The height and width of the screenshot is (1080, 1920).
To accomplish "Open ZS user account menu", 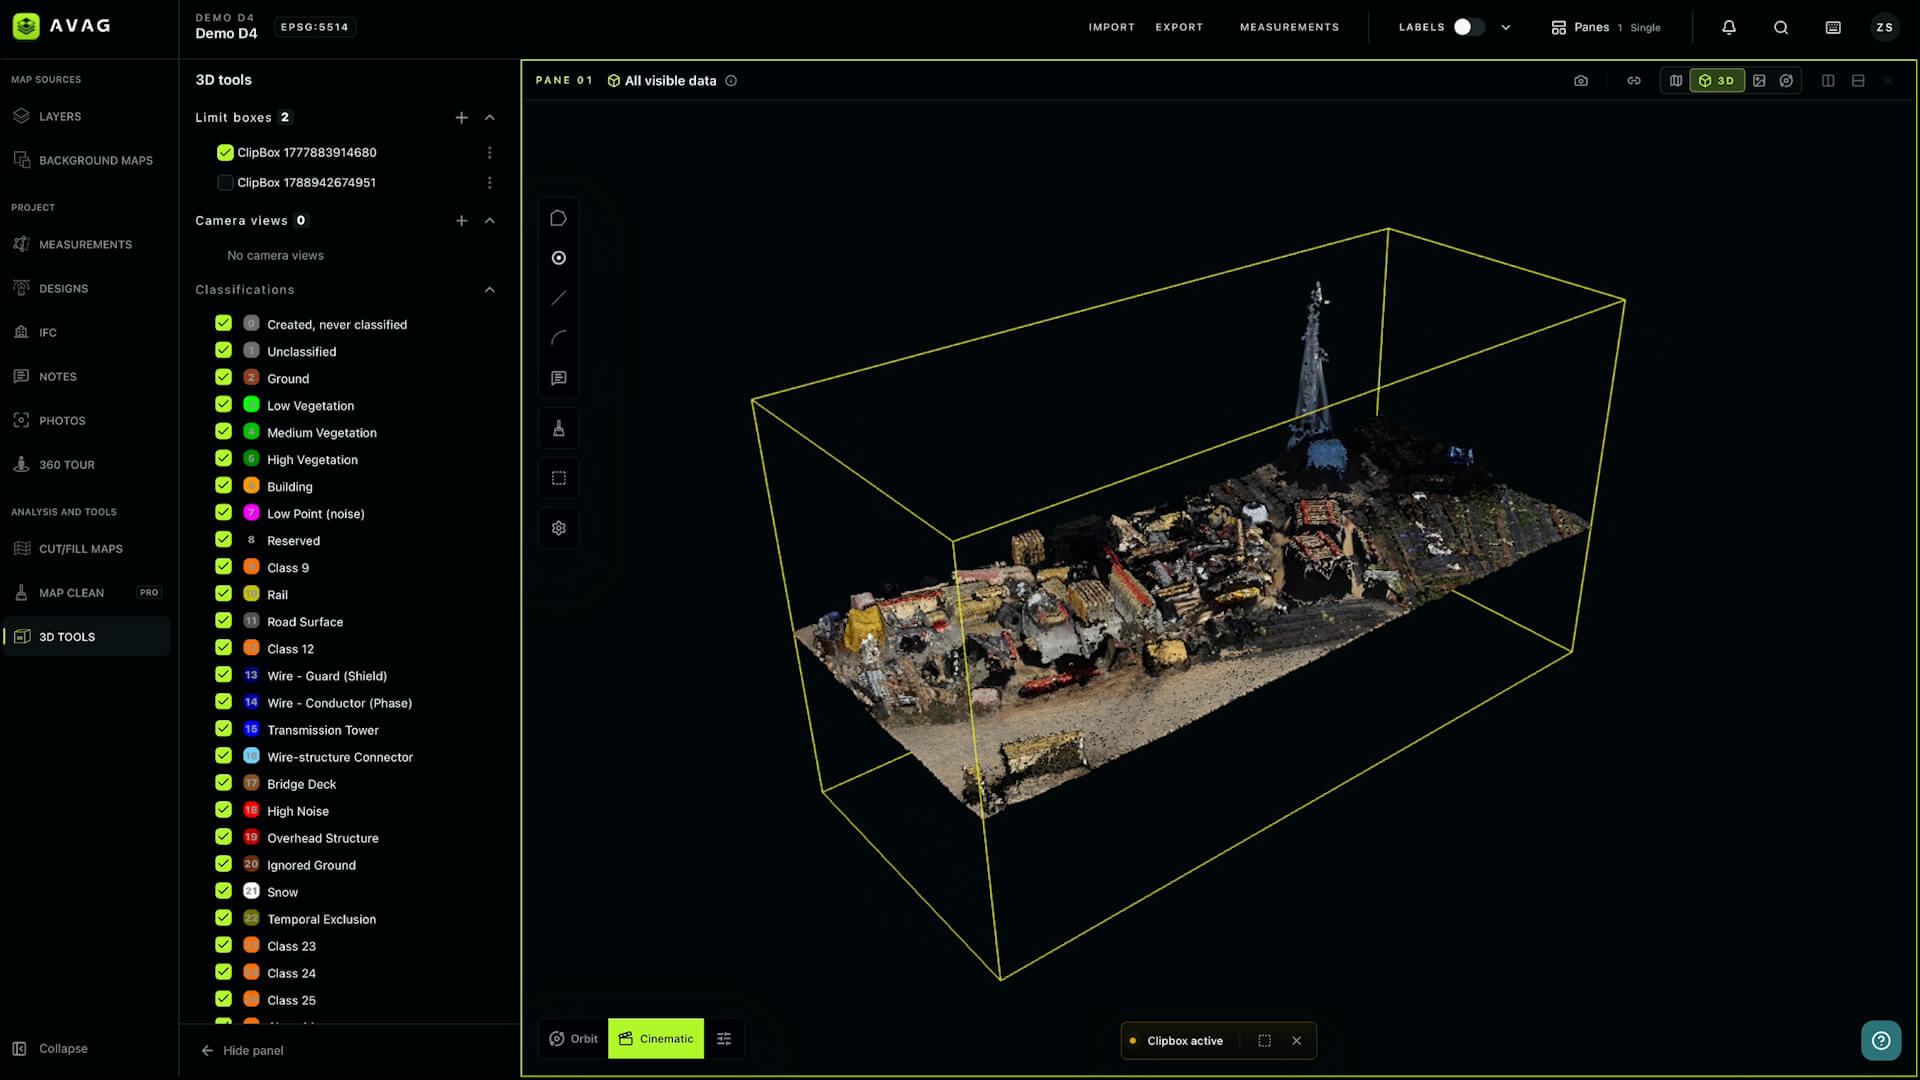I will 1884,28.
